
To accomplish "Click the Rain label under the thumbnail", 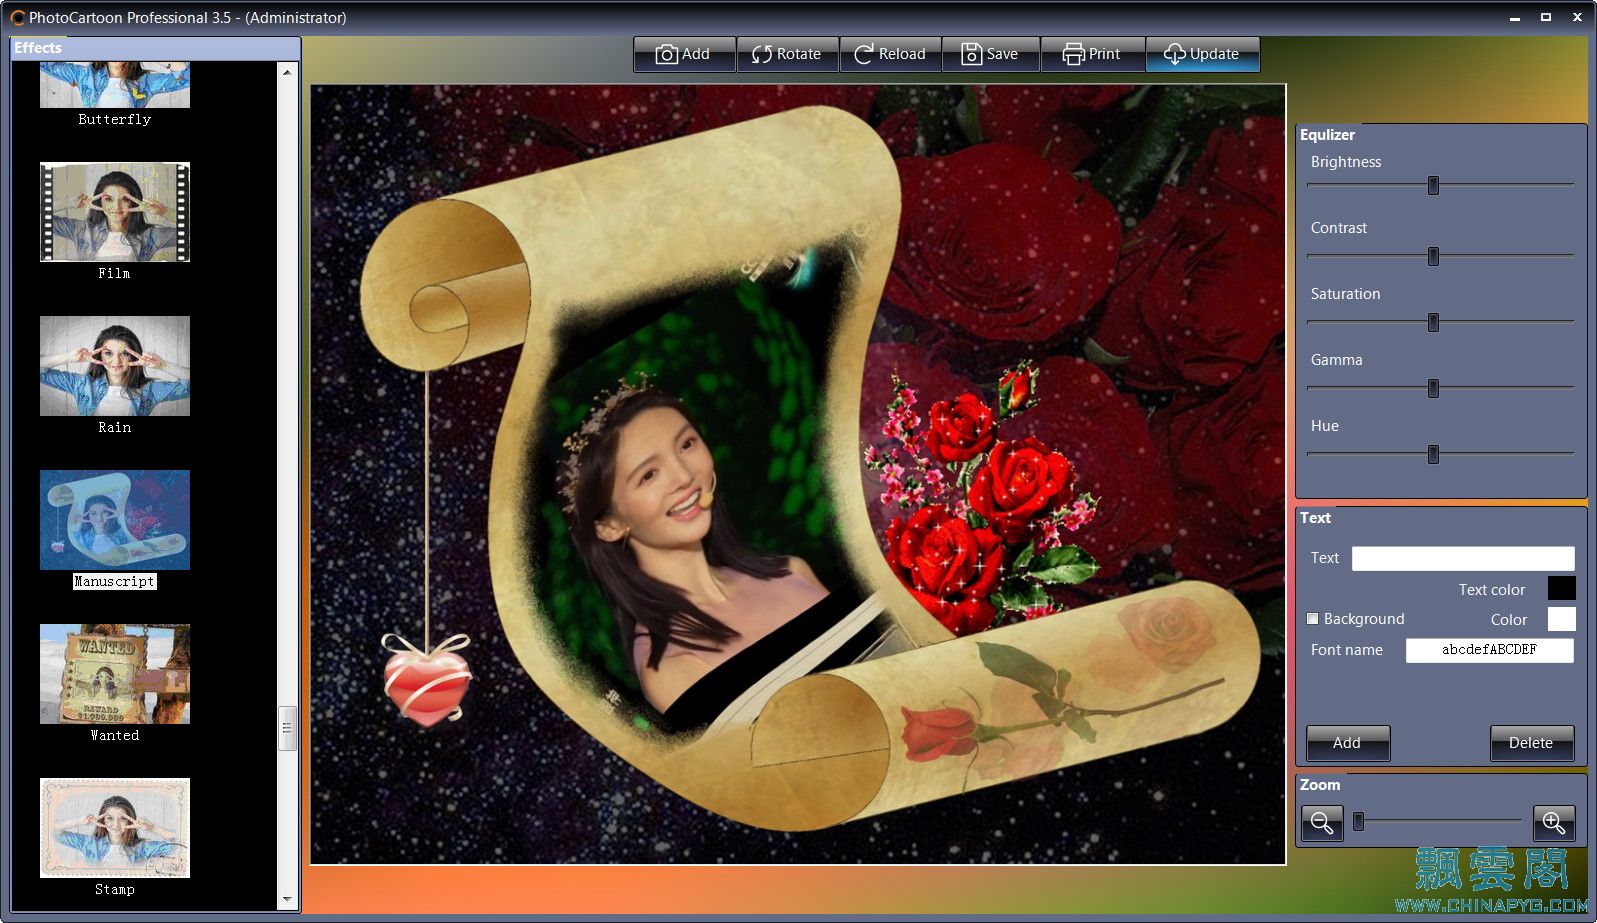I will [115, 427].
